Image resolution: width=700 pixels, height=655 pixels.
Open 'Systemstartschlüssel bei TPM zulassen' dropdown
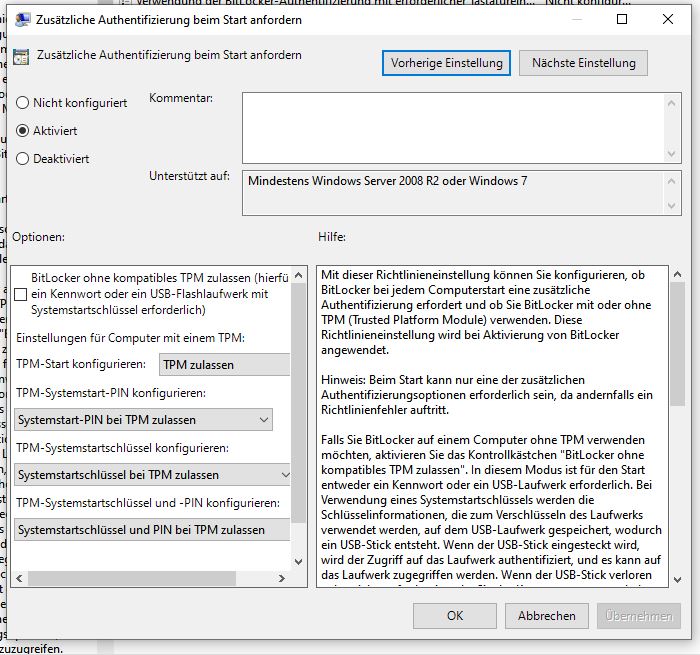(x=152, y=475)
